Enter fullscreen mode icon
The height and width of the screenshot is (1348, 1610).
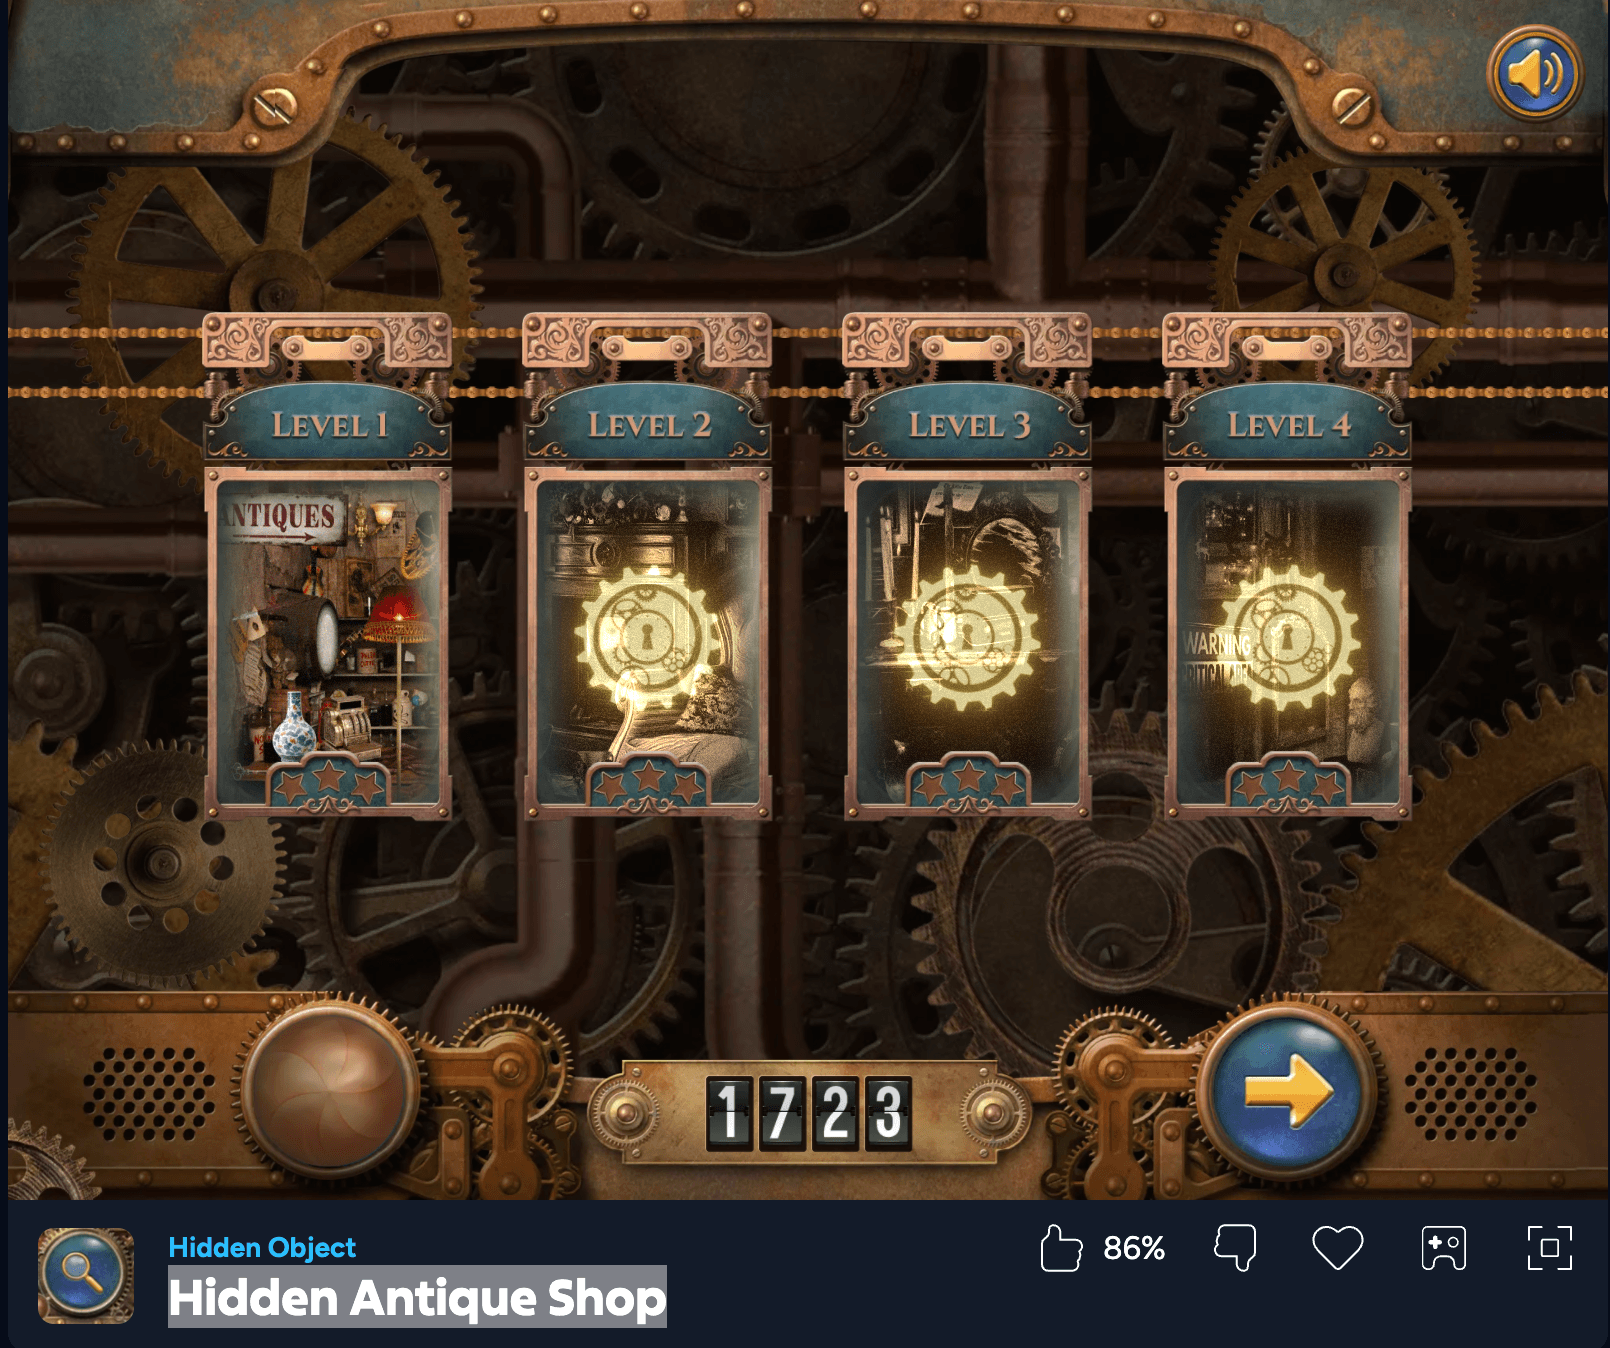click(1550, 1248)
